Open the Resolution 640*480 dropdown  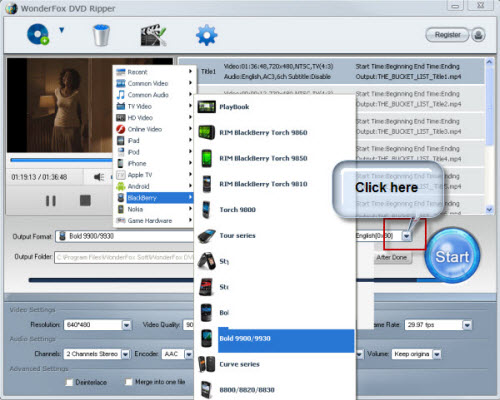[126, 325]
